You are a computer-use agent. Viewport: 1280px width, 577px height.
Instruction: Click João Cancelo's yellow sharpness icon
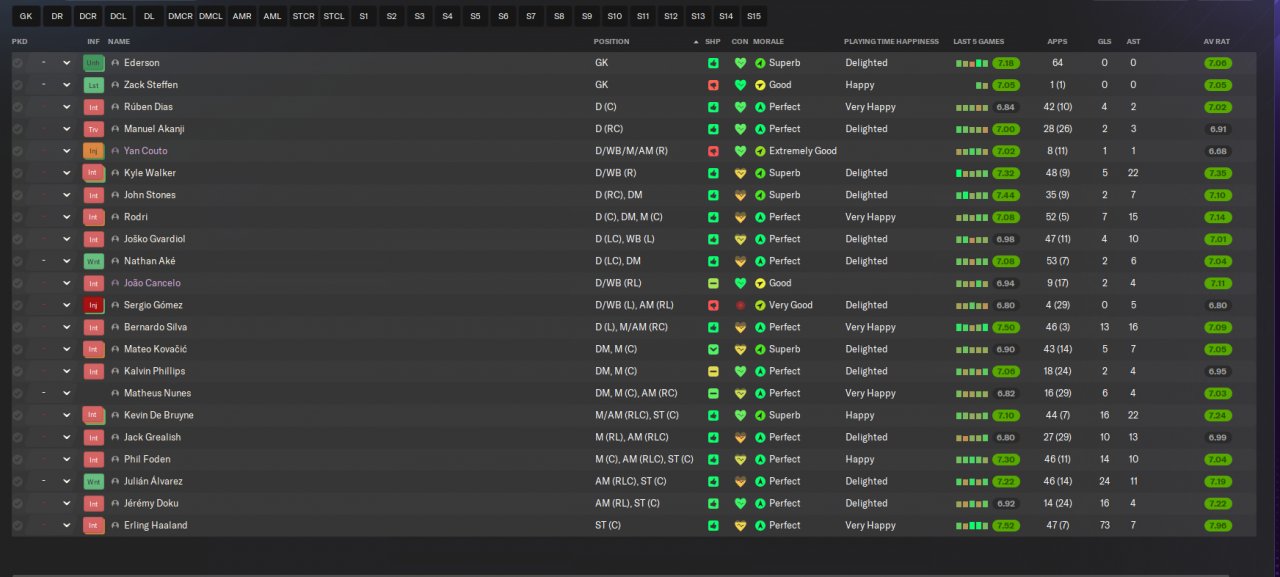713,283
